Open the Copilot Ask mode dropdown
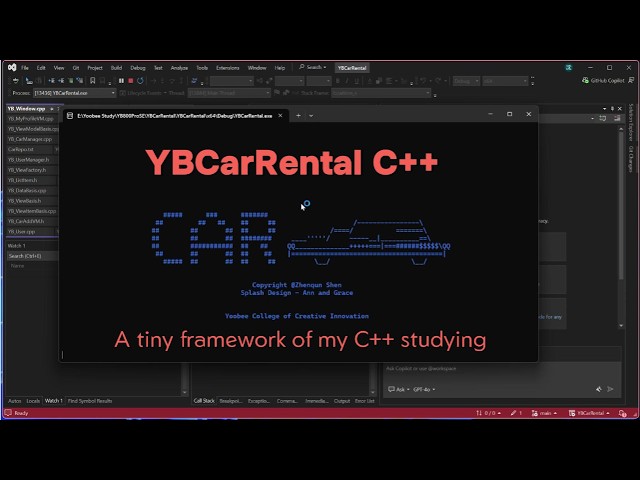The height and width of the screenshot is (480, 640). (x=399, y=389)
